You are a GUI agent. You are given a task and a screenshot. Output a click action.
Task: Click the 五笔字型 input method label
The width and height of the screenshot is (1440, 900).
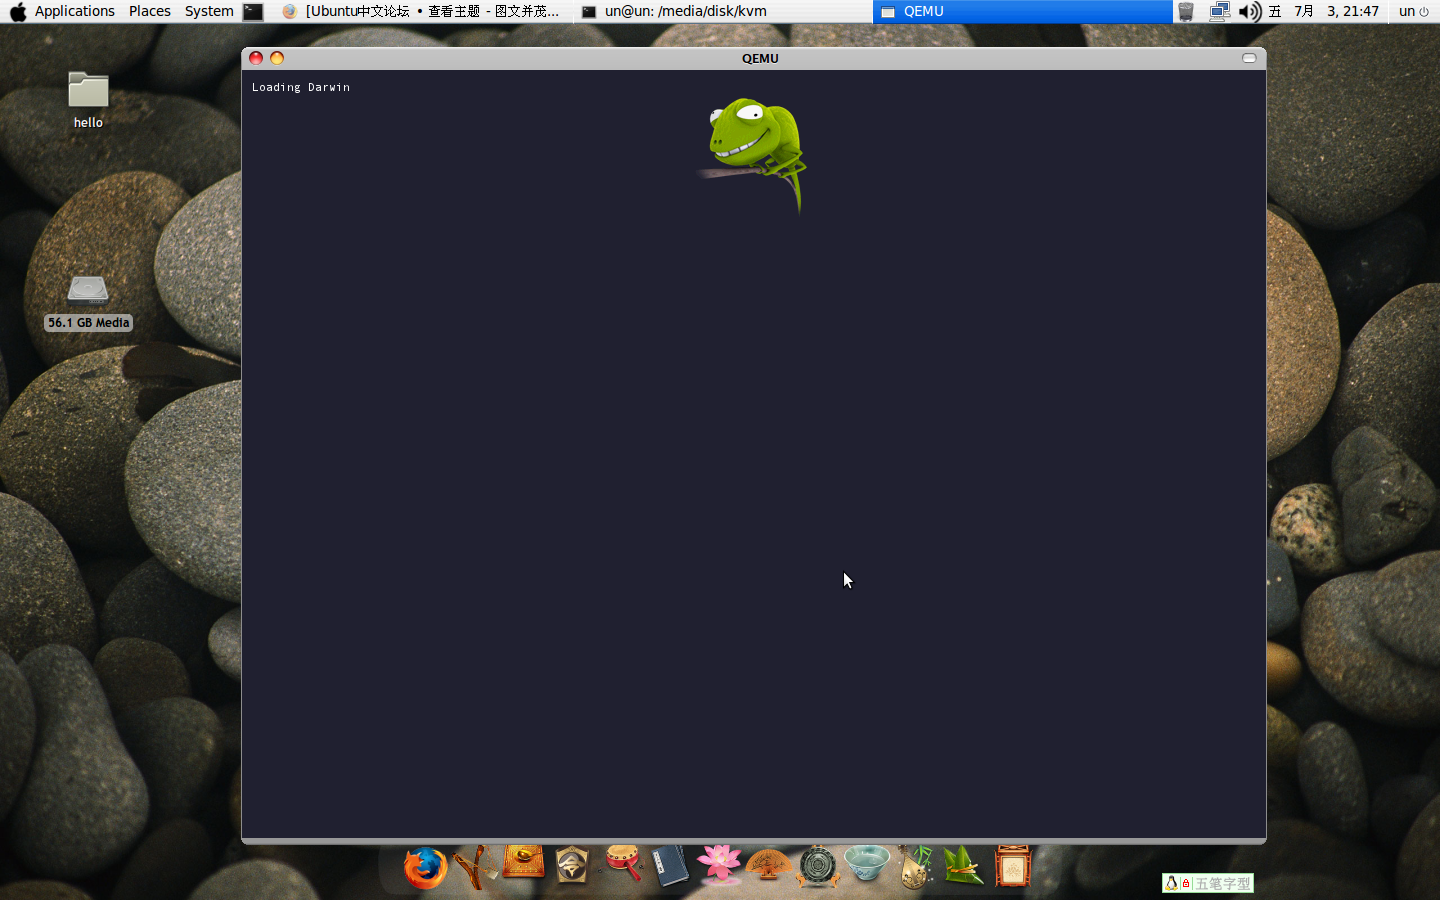[1222, 884]
